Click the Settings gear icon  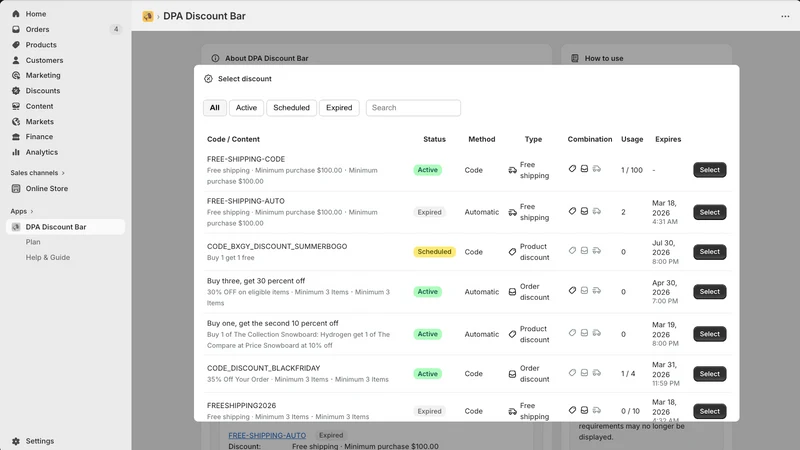[16, 441]
